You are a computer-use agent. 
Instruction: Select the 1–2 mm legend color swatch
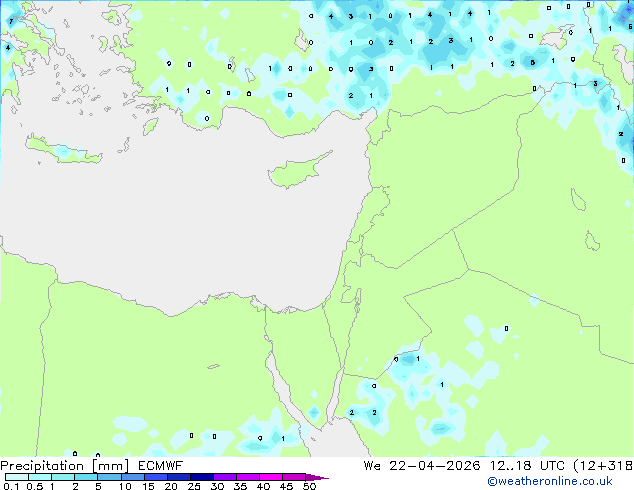point(63,477)
